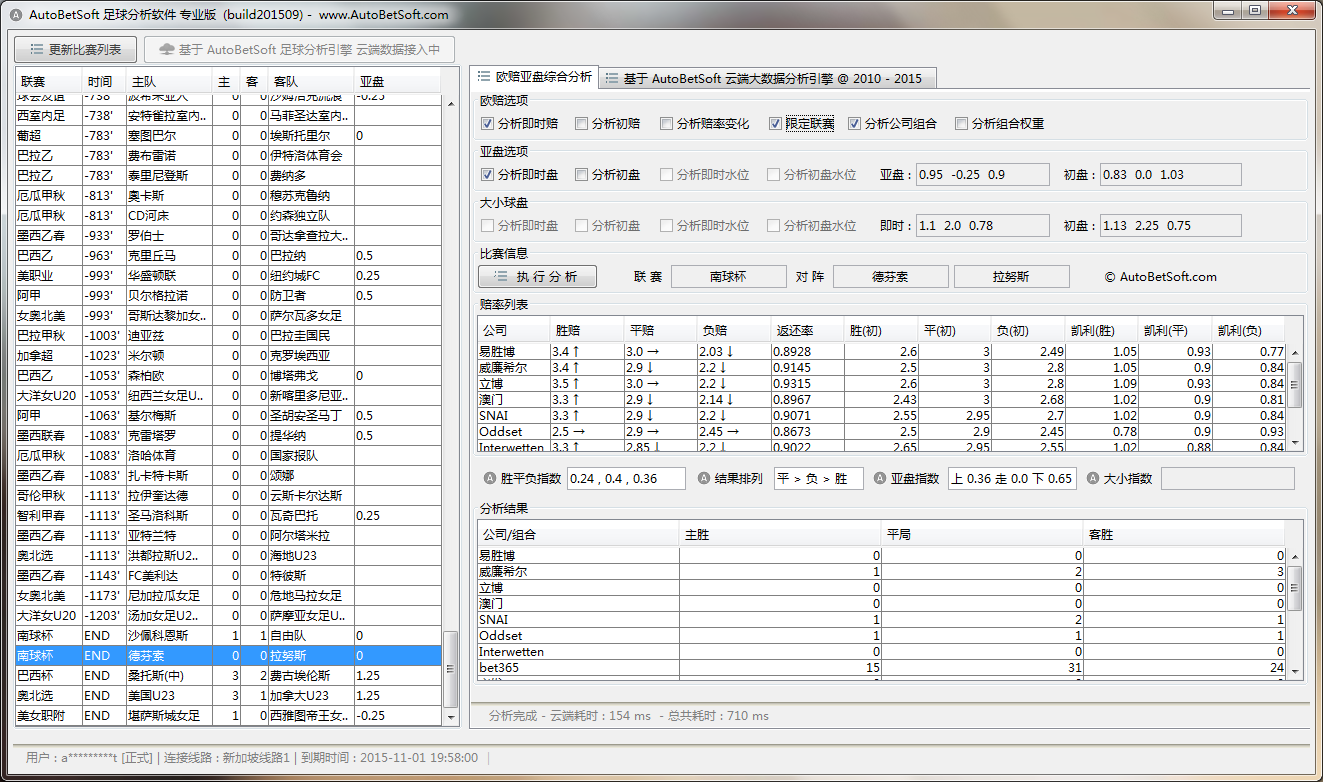Click the 大小指数 round A icon

[x=1093, y=478]
